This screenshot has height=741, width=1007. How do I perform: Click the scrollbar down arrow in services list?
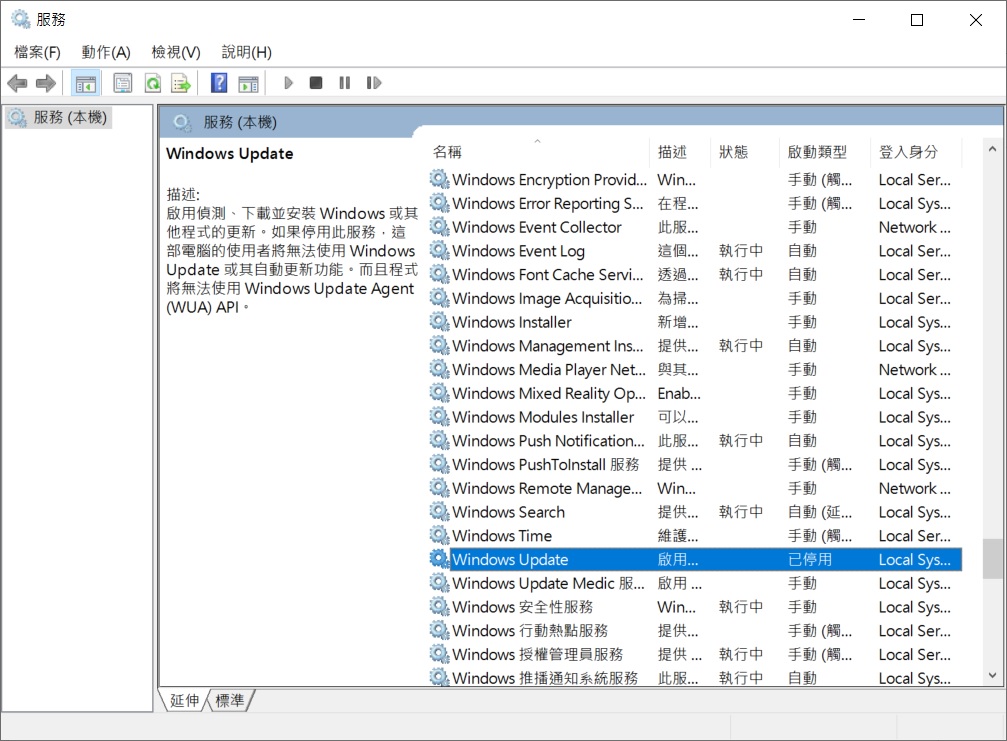coord(992,676)
